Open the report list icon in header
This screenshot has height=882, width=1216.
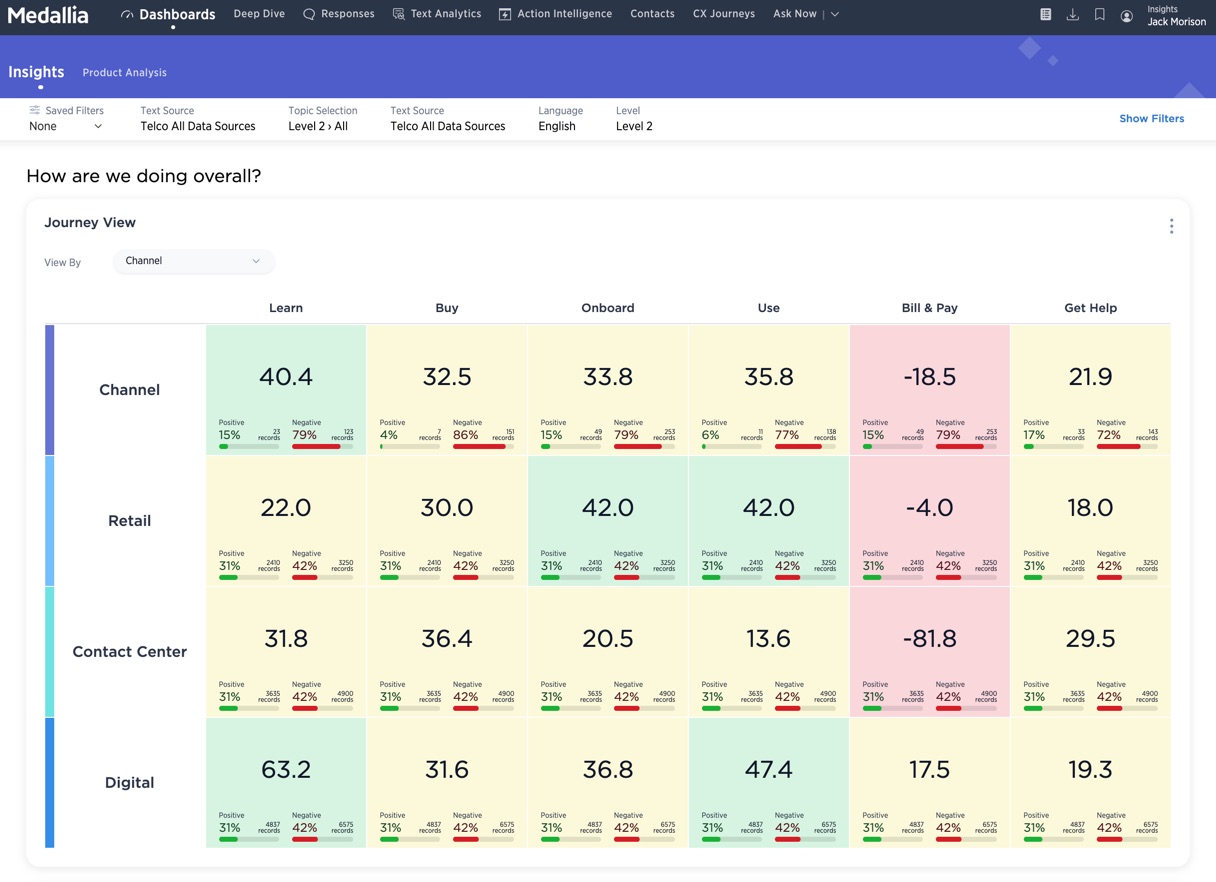(1045, 15)
